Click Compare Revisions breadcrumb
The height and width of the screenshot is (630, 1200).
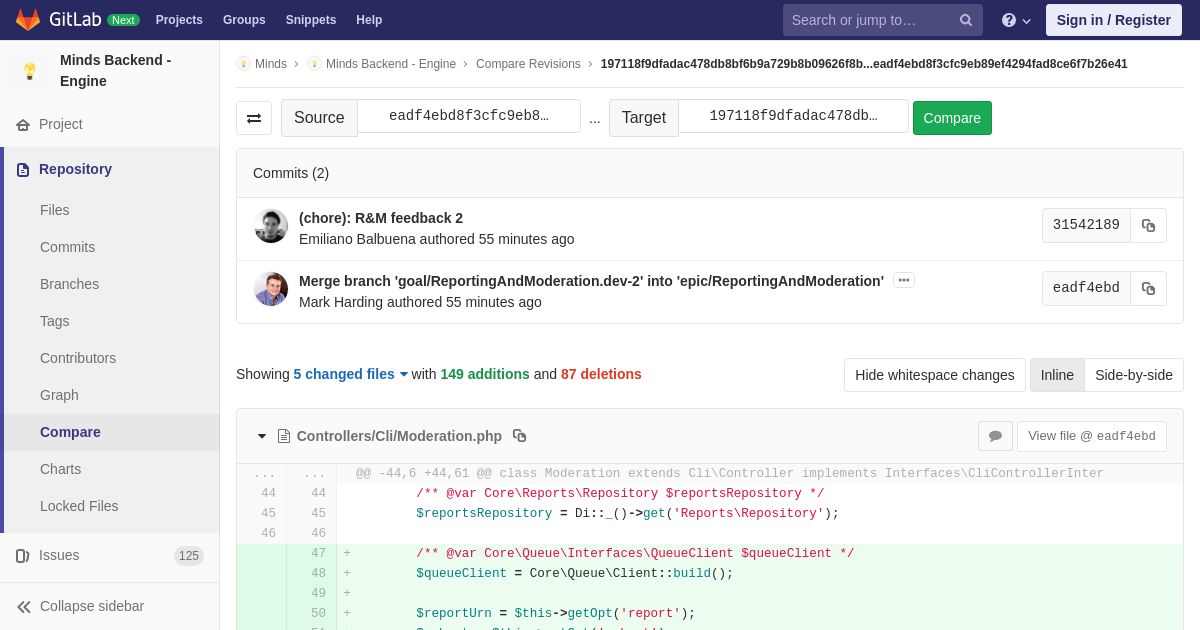coord(528,64)
